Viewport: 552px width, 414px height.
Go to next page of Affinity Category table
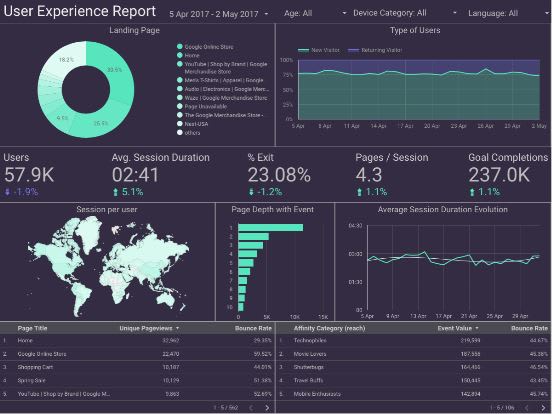point(543,408)
